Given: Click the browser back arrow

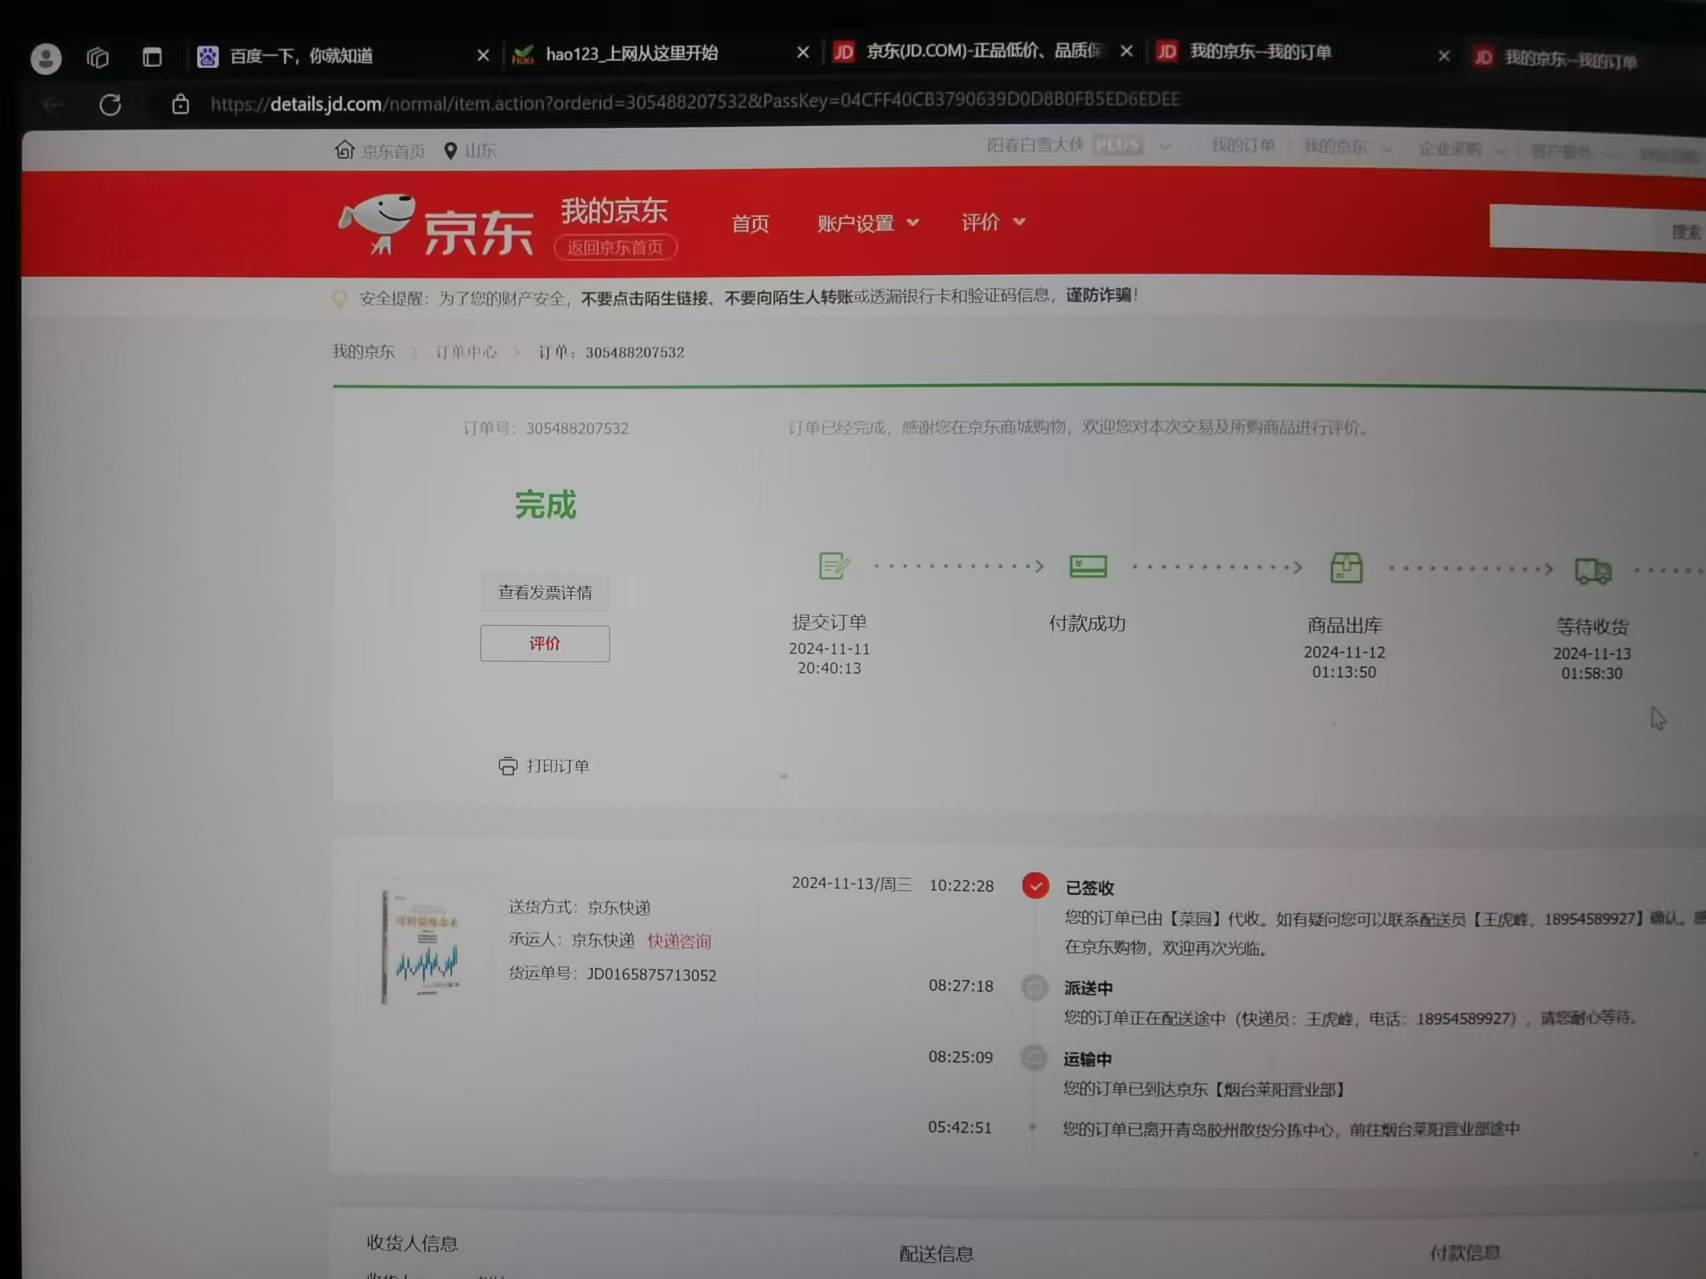Looking at the screenshot, I should [x=53, y=104].
